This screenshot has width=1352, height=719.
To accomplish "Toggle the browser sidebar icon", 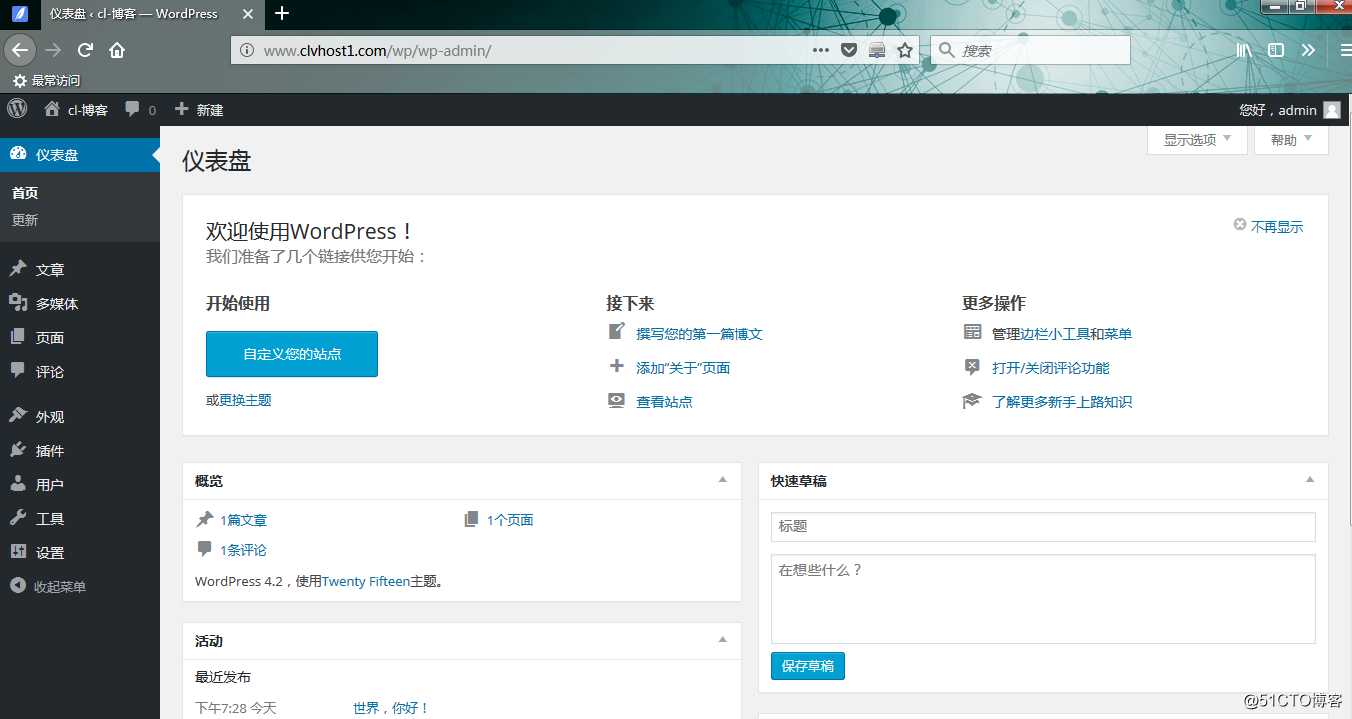I will [x=1276, y=50].
